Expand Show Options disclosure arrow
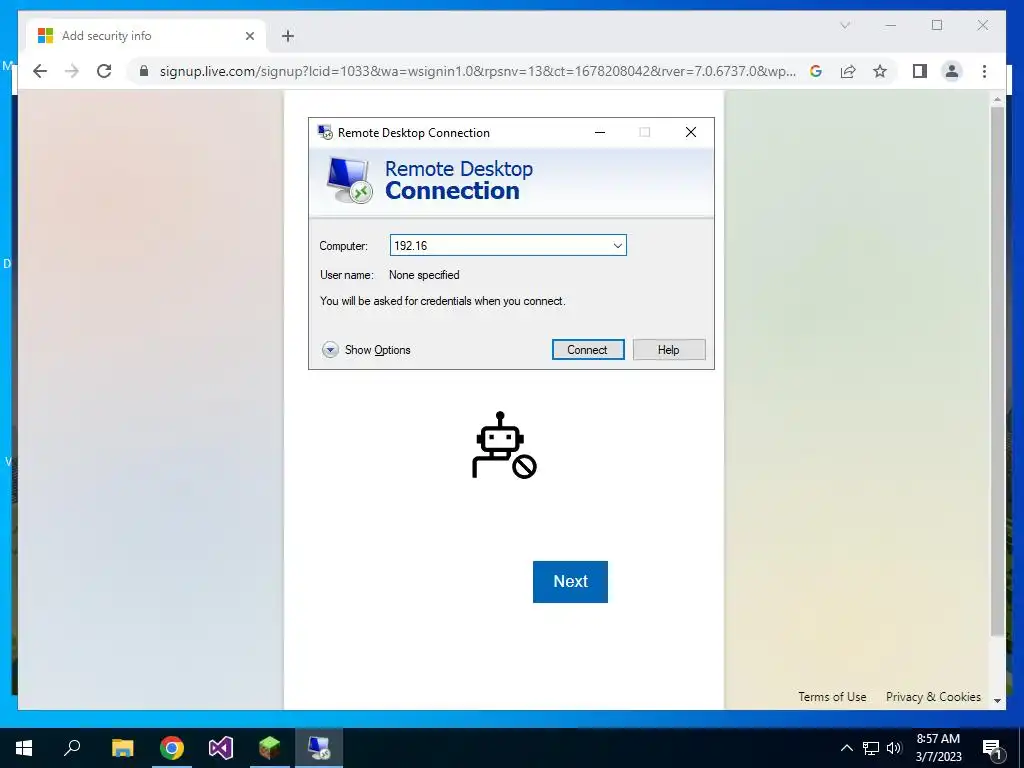Viewport: 1024px width, 768px height. coord(330,350)
